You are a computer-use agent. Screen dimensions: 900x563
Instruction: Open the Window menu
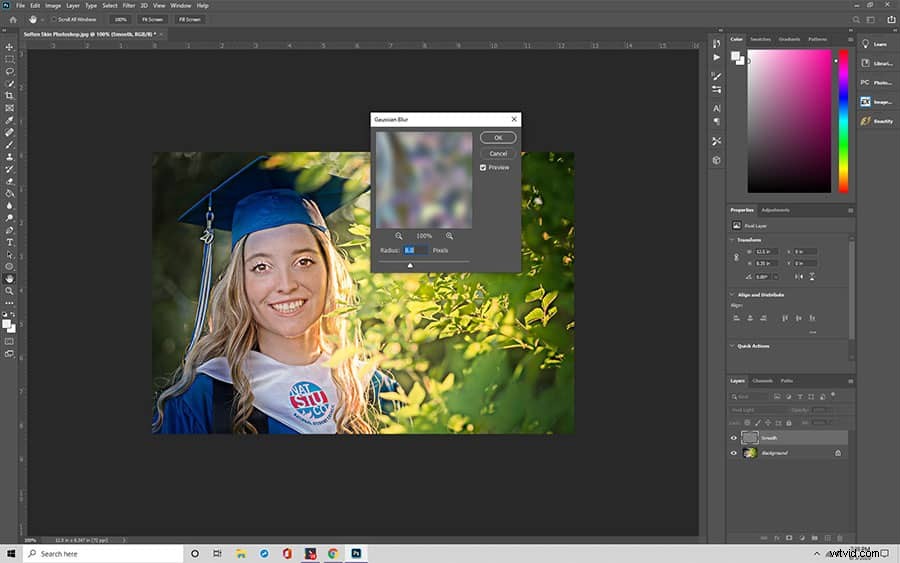click(180, 5)
